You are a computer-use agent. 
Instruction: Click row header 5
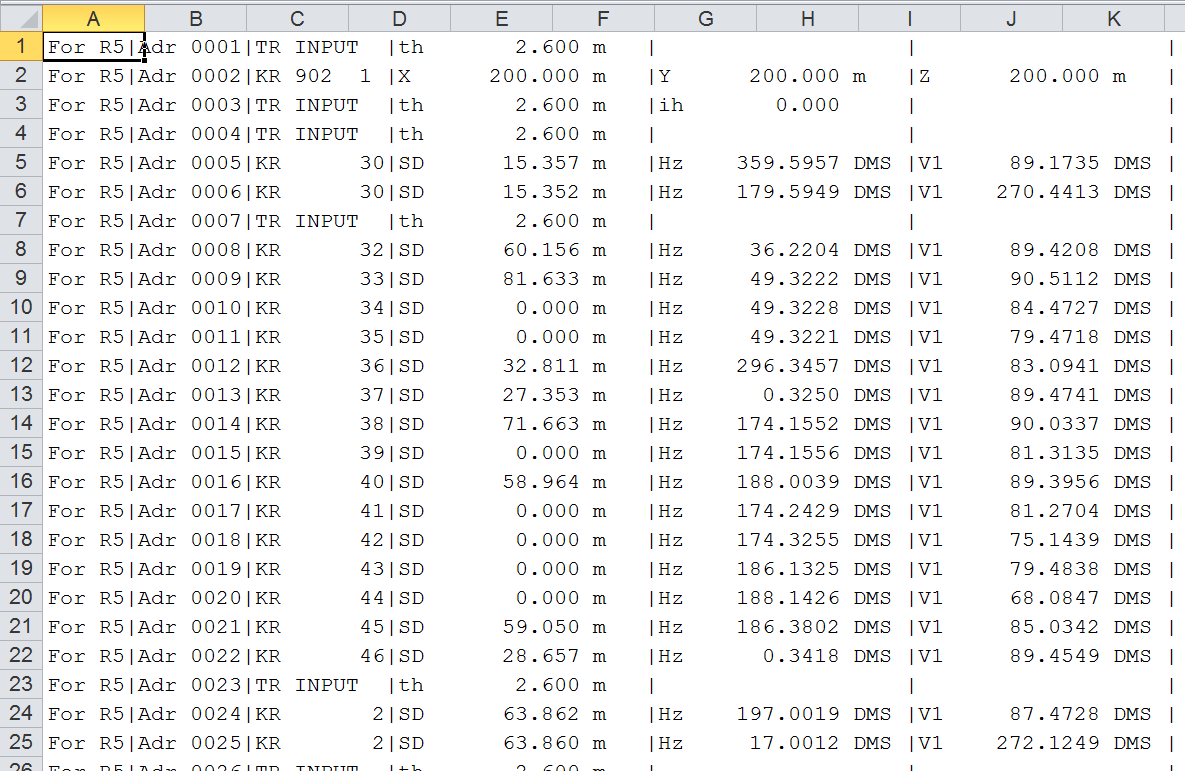point(21,163)
